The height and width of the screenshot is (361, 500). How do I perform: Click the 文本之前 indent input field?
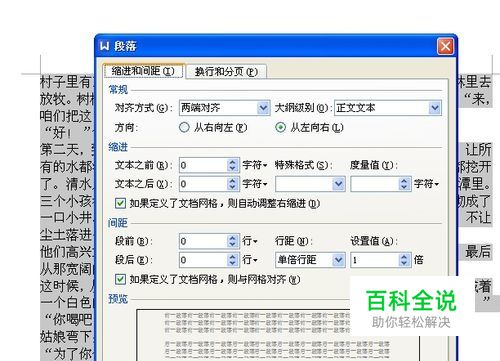pos(203,165)
